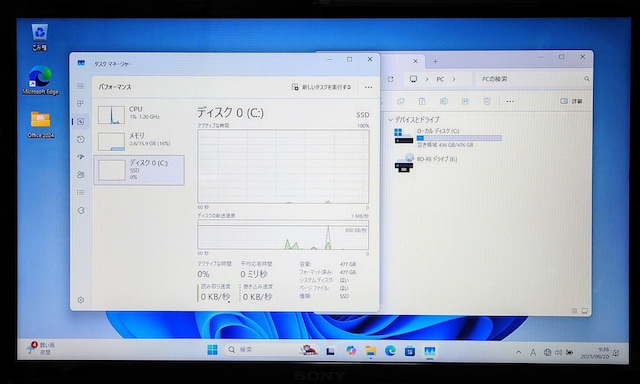
Task: Click the Copy icon in Explorer toolbar
Action: pos(401,101)
